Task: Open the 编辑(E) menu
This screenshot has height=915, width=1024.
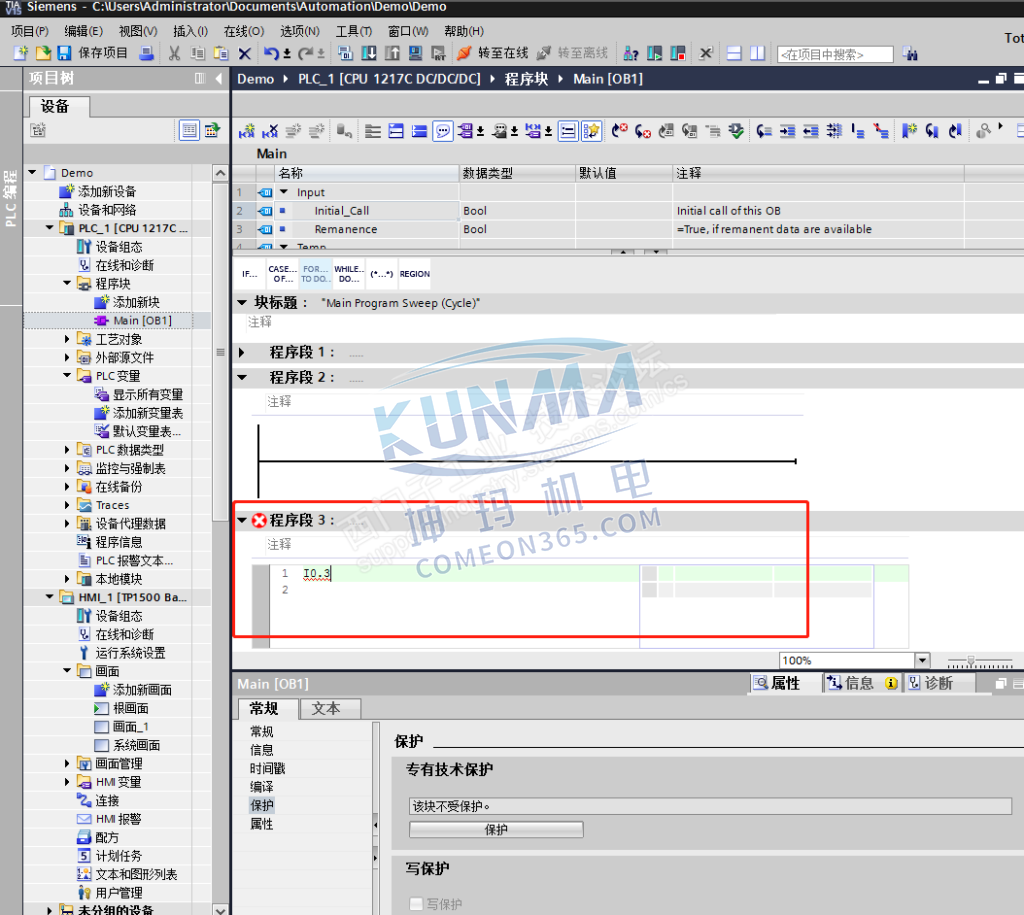Action: 84,31
